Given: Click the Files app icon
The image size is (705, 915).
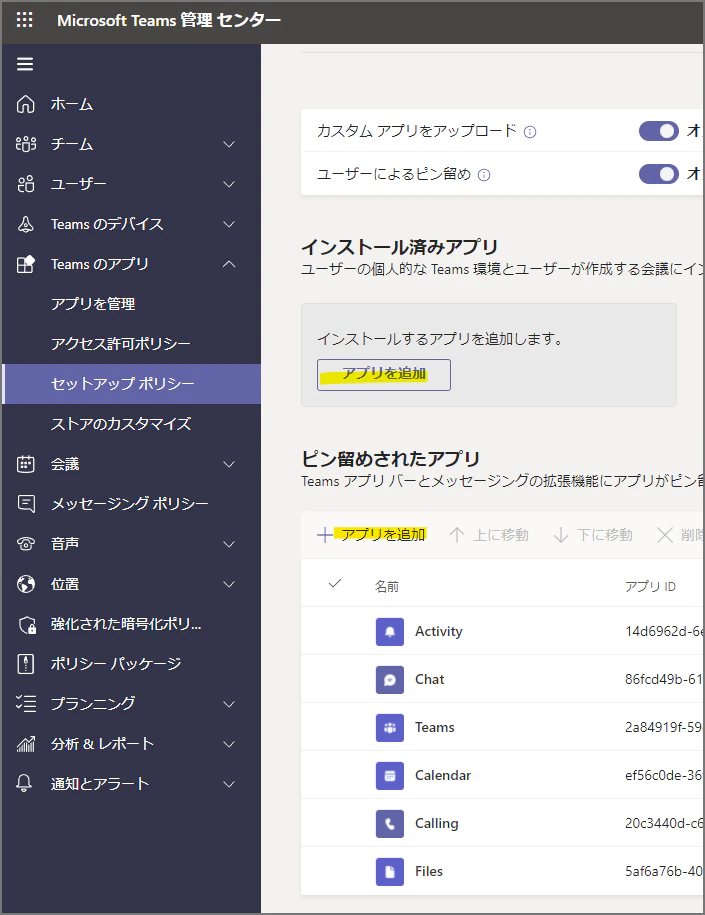Looking at the screenshot, I should pyautogui.click(x=390, y=872).
